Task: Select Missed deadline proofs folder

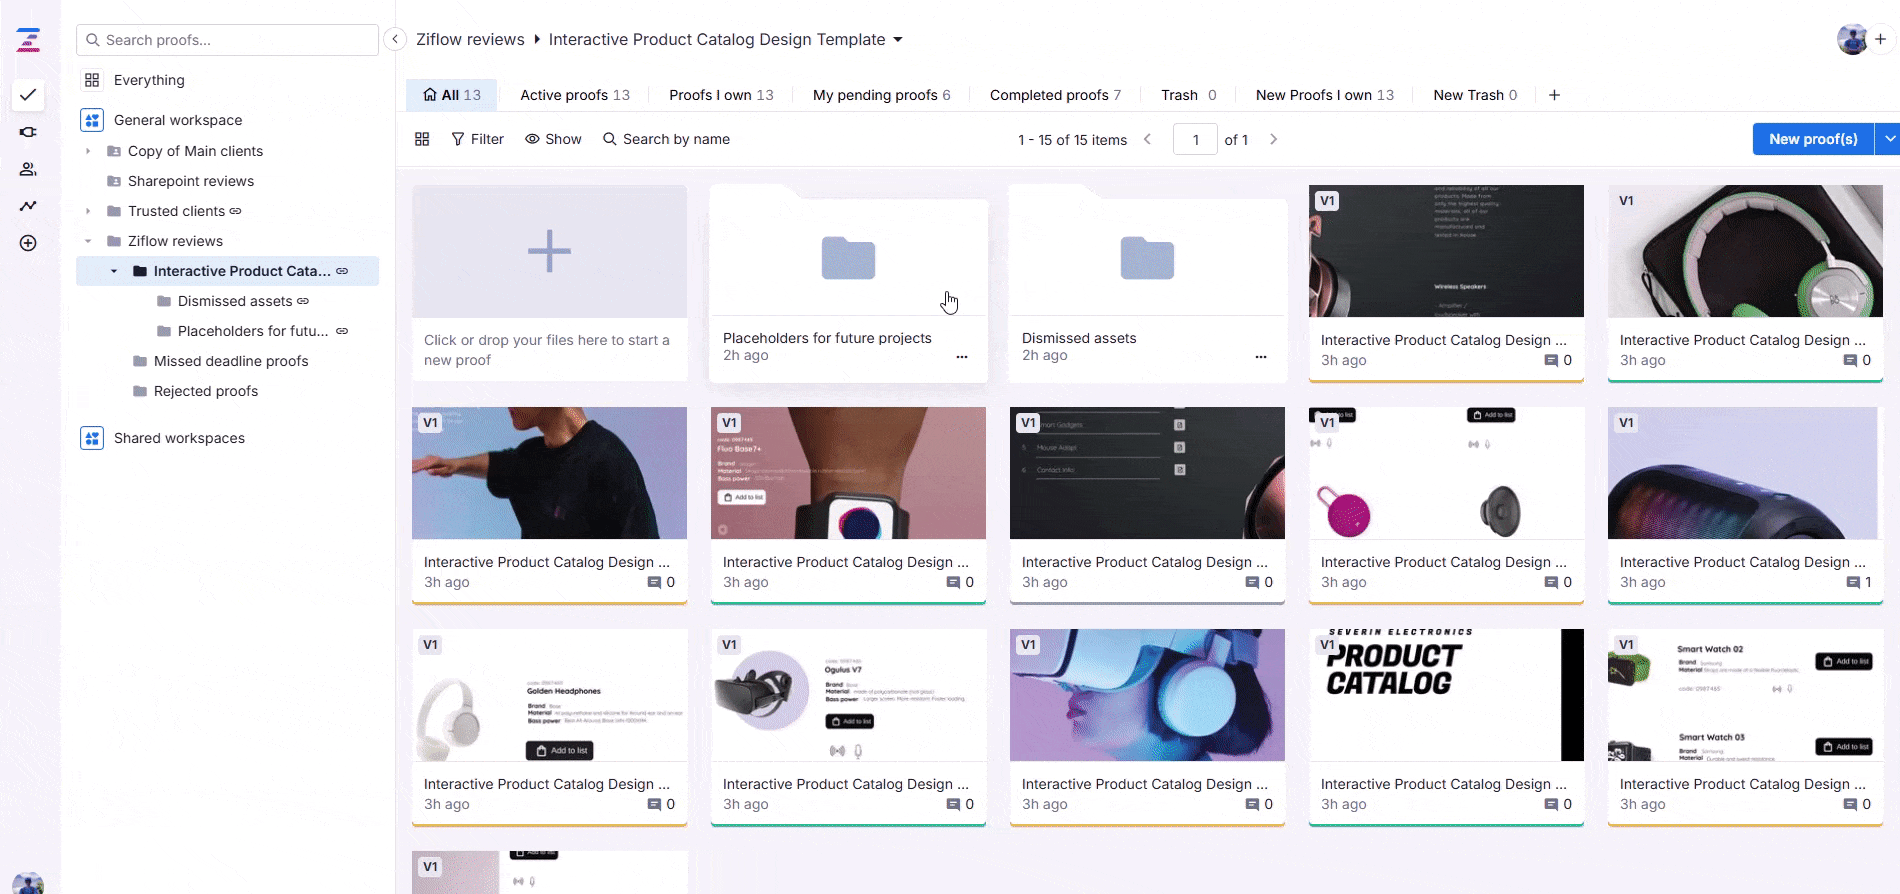Action: [231, 361]
